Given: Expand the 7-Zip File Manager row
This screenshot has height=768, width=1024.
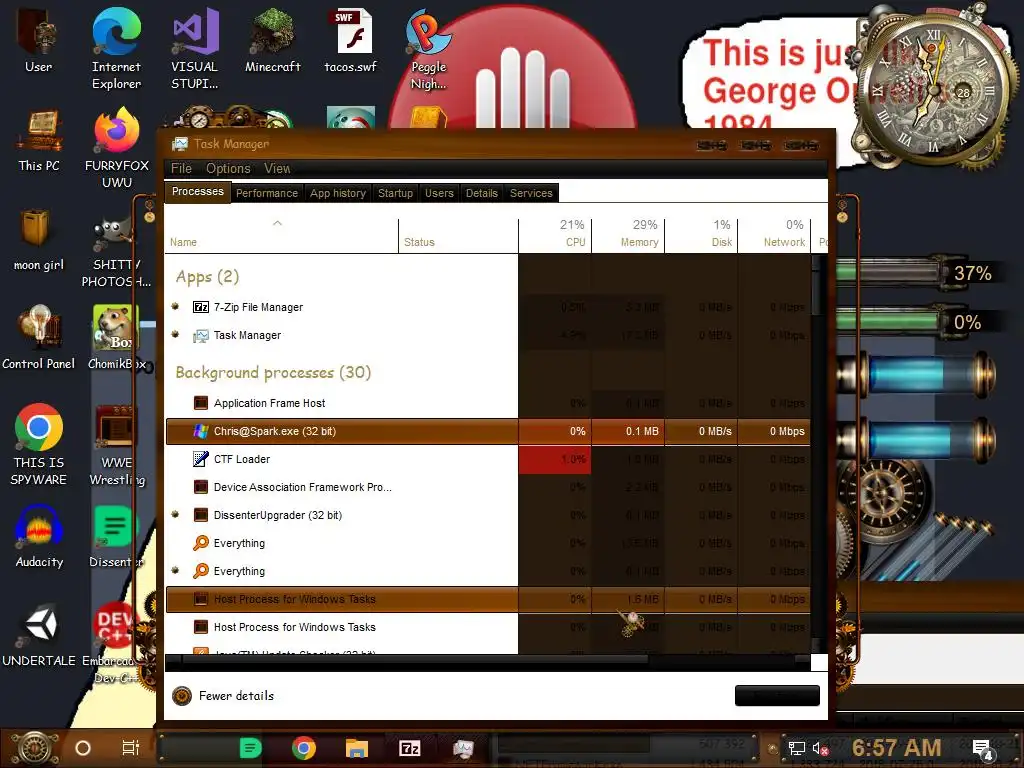Looking at the screenshot, I should tap(175, 306).
